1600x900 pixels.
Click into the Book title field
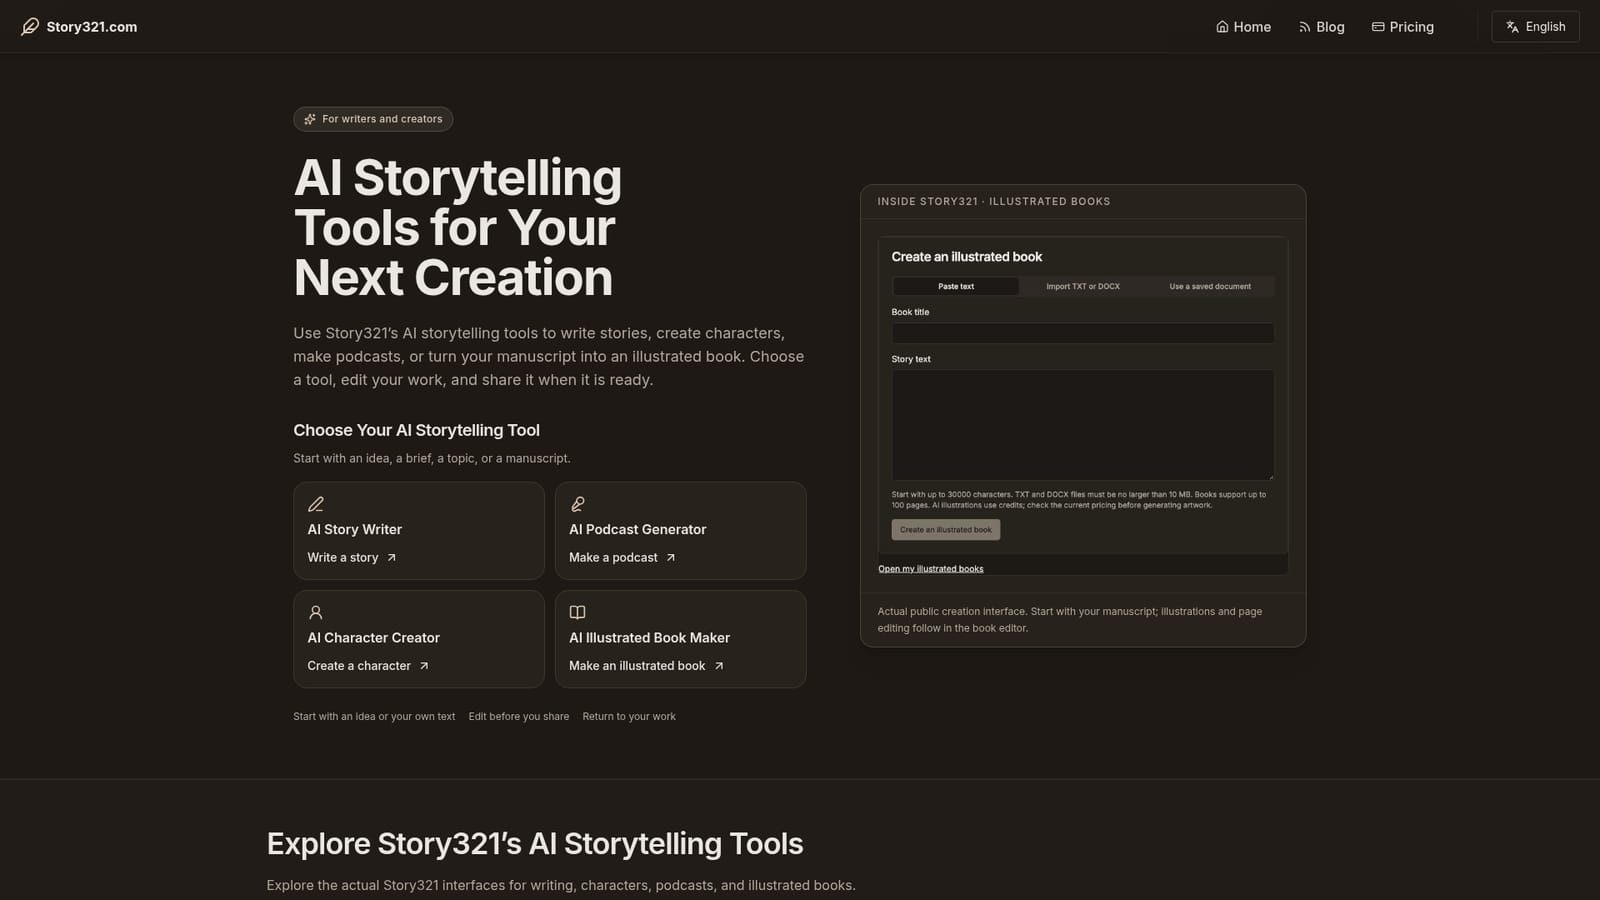1083,333
